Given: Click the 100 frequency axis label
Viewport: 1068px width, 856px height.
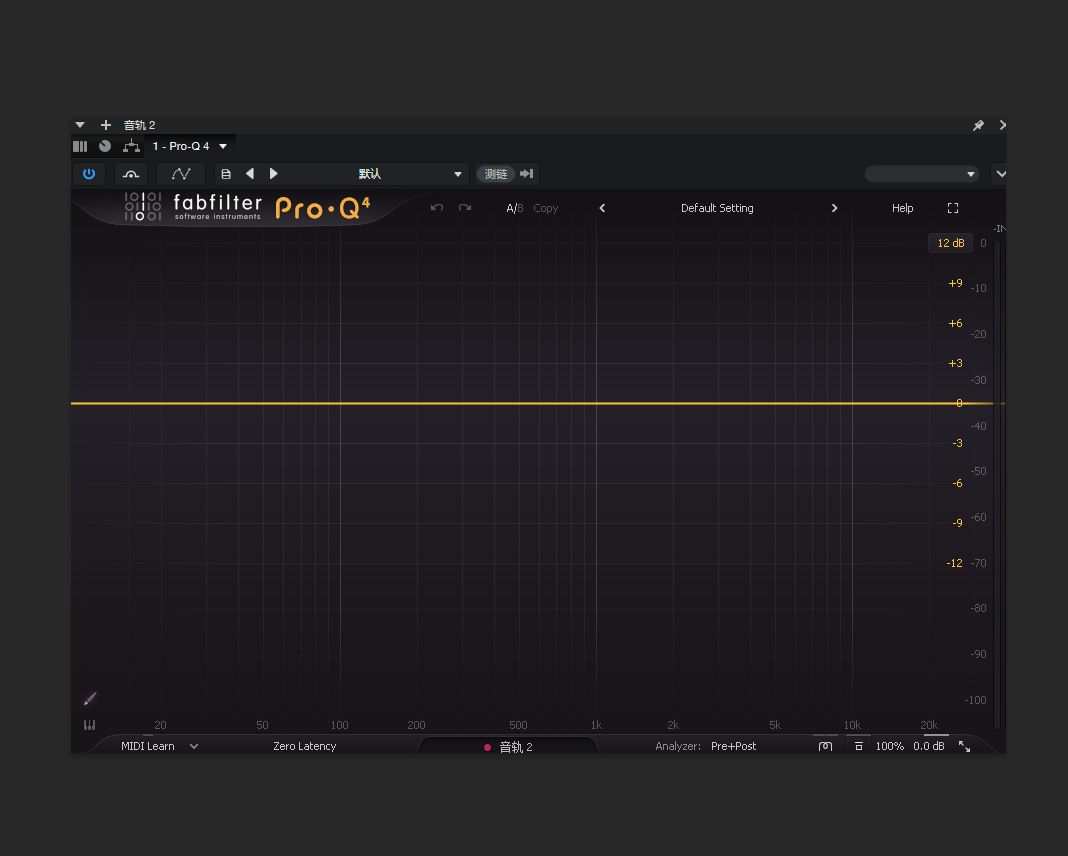Looking at the screenshot, I should pos(339,725).
